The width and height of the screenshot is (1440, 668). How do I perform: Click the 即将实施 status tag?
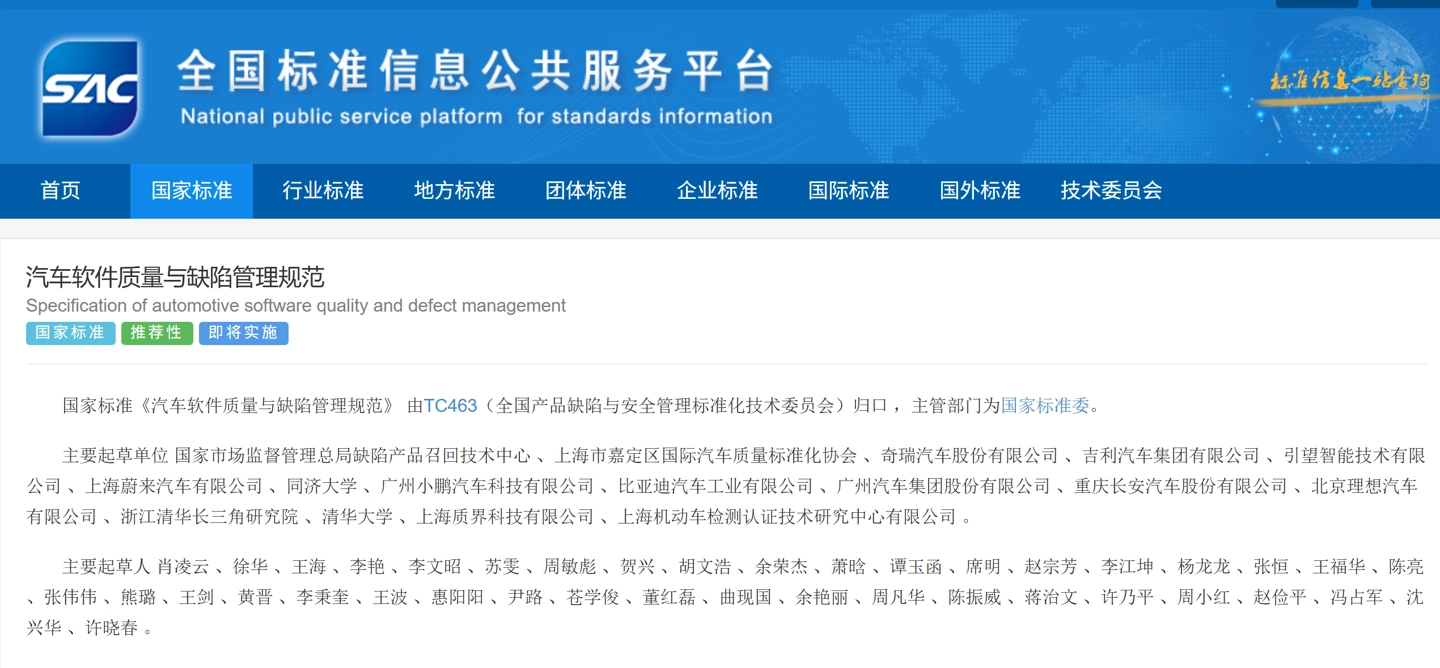(x=243, y=333)
